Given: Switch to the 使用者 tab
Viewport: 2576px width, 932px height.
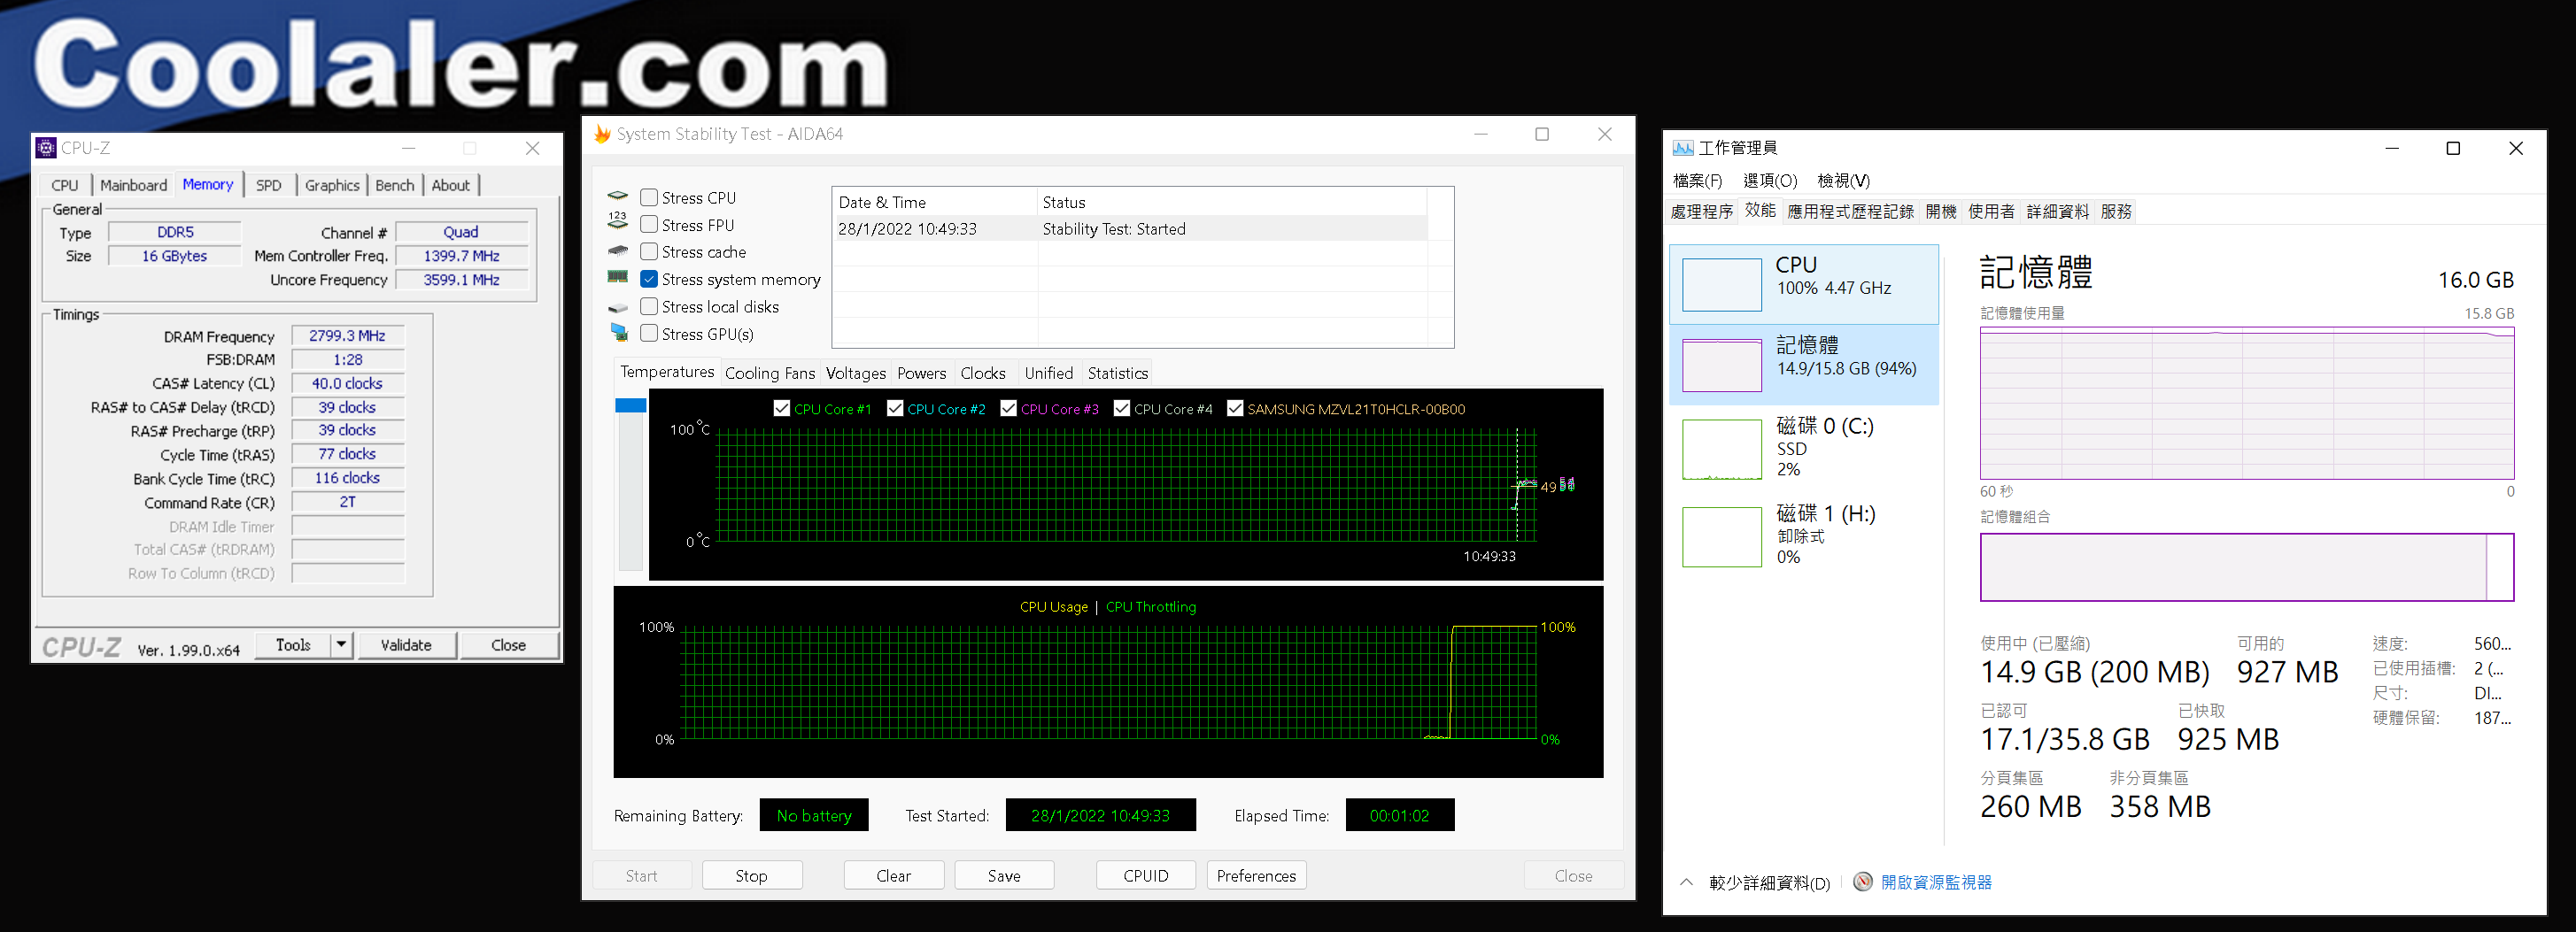Looking at the screenshot, I should 1991,212.
